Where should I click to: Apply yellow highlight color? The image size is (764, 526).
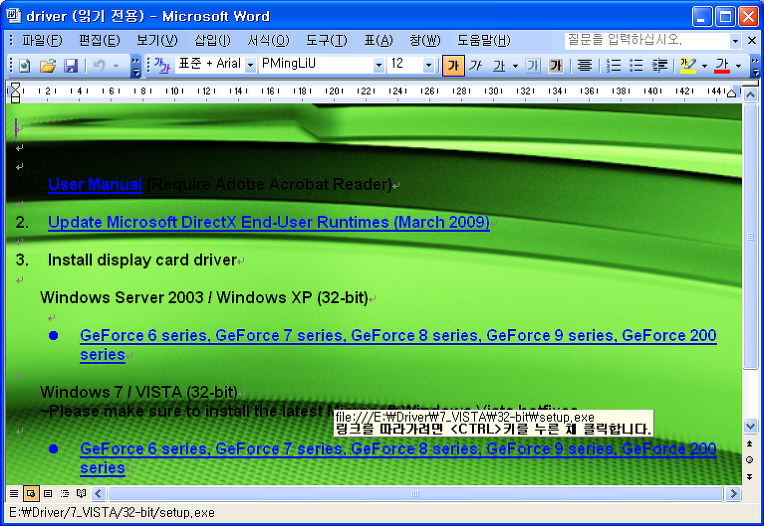pos(688,65)
